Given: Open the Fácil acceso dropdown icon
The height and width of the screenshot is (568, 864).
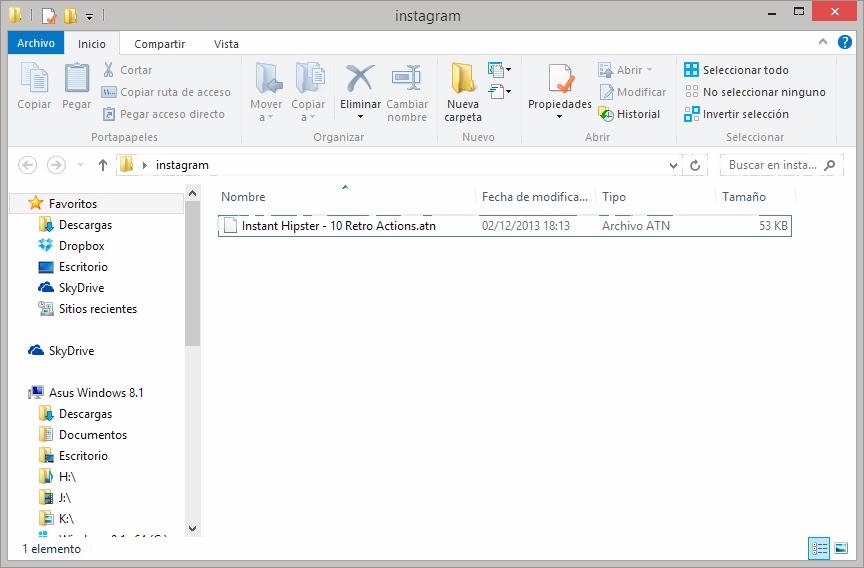Looking at the screenshot, I should tap(499, 91).
